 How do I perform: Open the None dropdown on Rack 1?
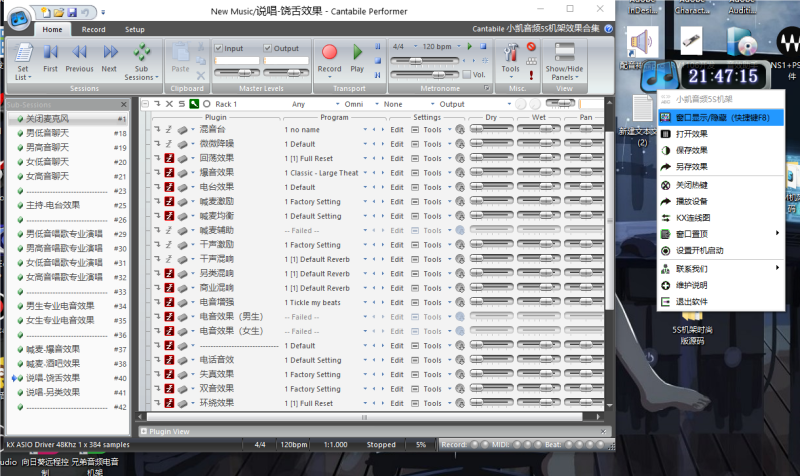pyautogui.click(x=433, y=104)
